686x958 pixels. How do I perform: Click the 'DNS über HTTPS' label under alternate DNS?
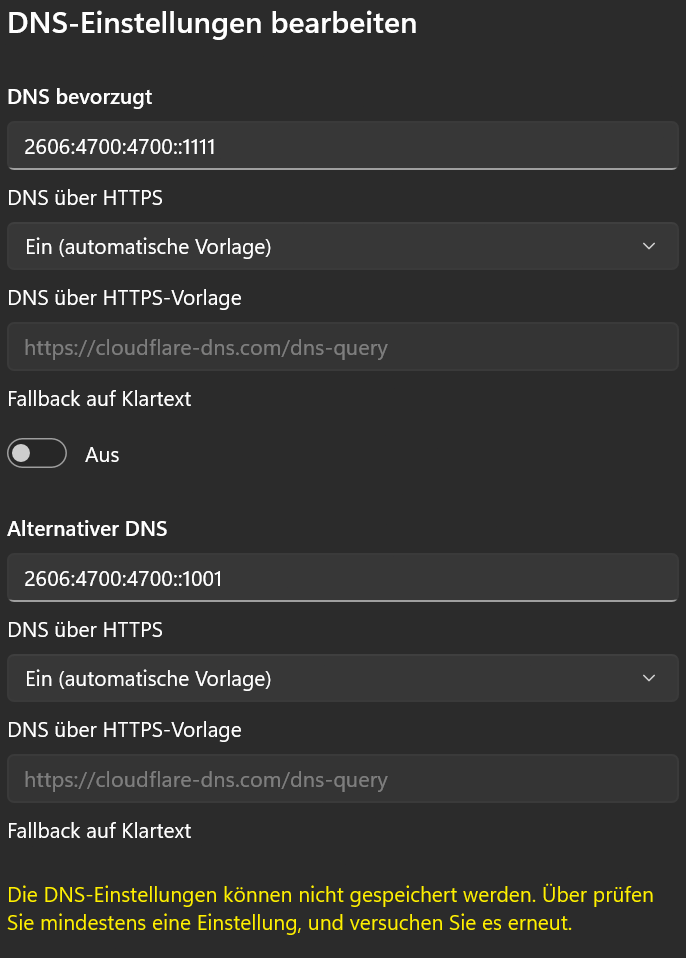[x=85, y=630]
